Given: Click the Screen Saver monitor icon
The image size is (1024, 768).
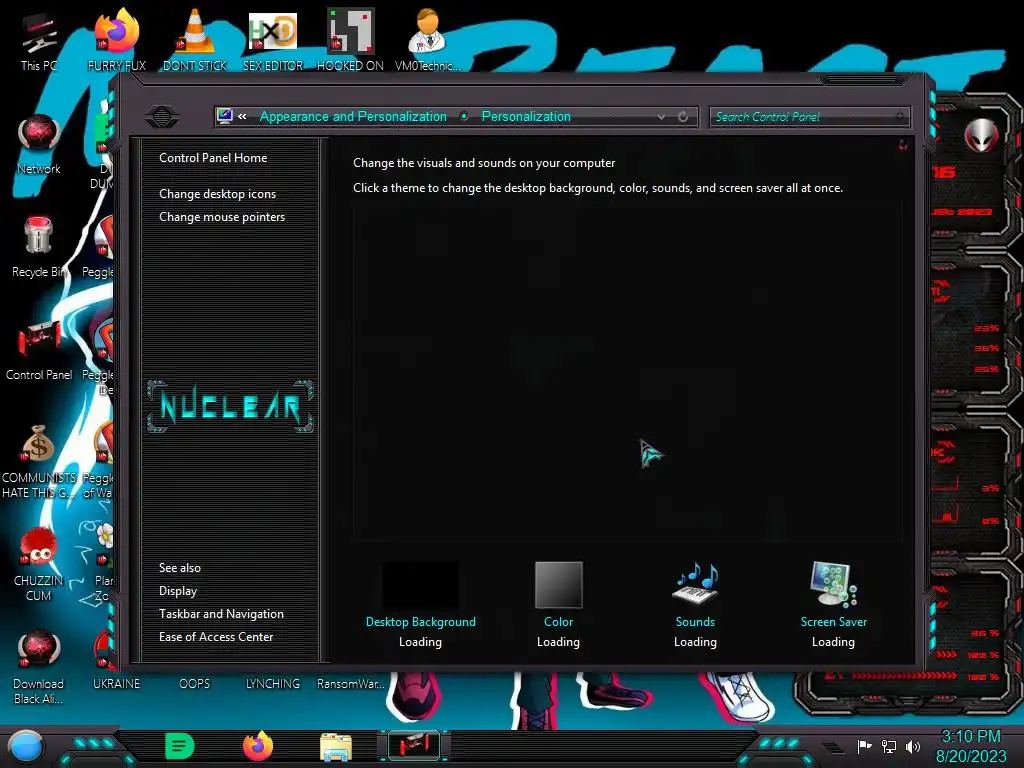Looking at the screenshot, I should [x=833, y=584].
